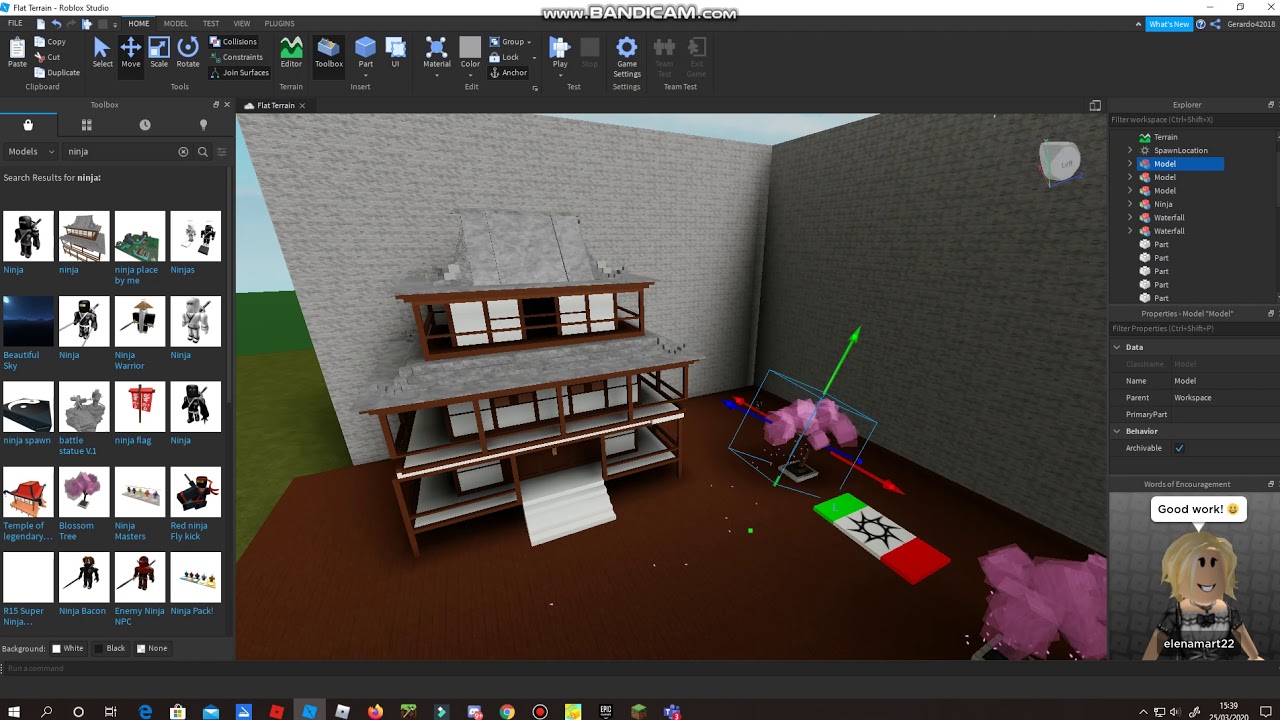Toggle the Constraints option
Screen dimensions: 1280x720
point(236,57)
